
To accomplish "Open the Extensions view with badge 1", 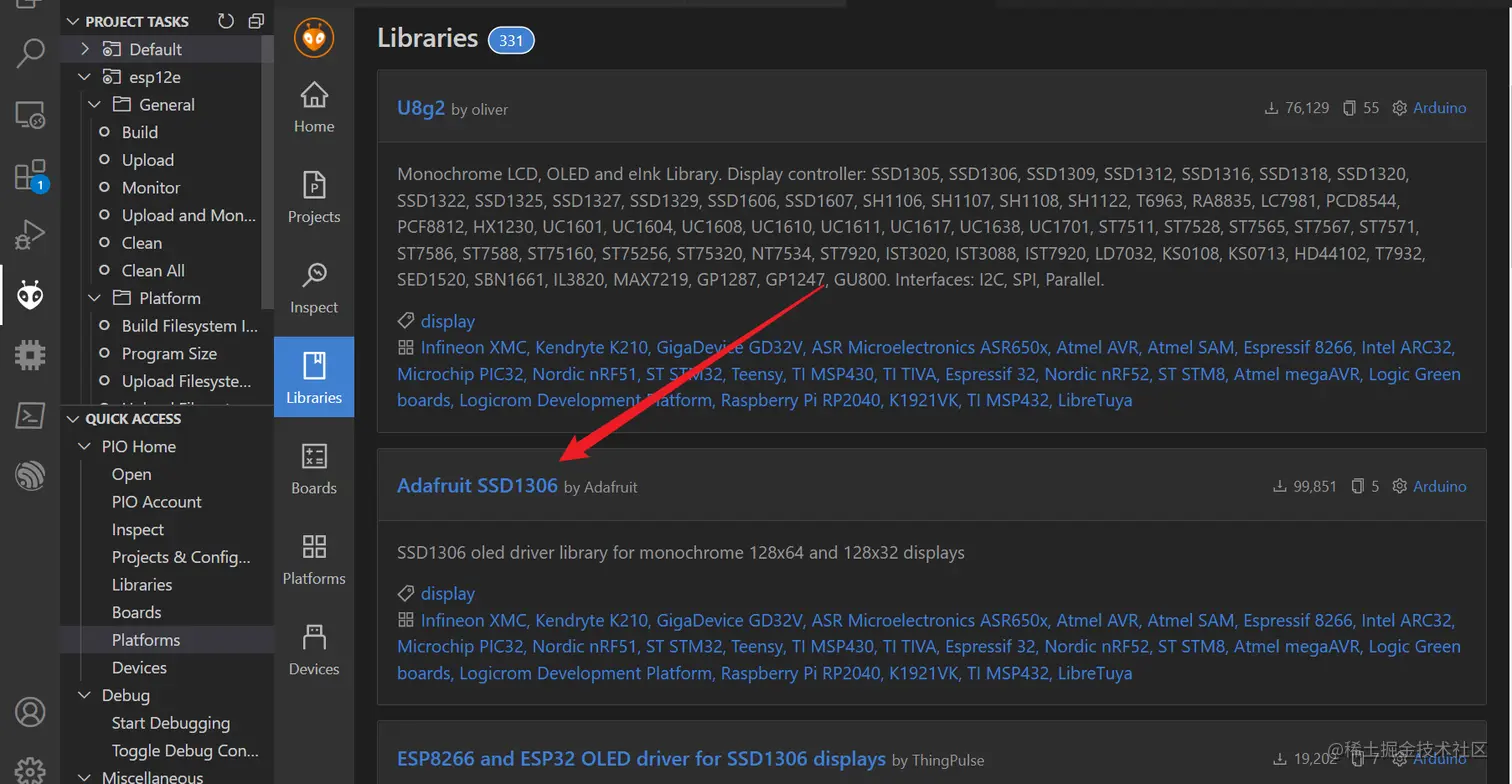I will pyautogui.click(x=31, y=176).
